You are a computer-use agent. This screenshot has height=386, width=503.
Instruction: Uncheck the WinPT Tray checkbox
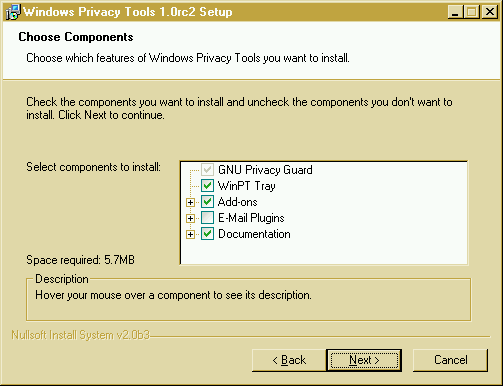point(207,185)
